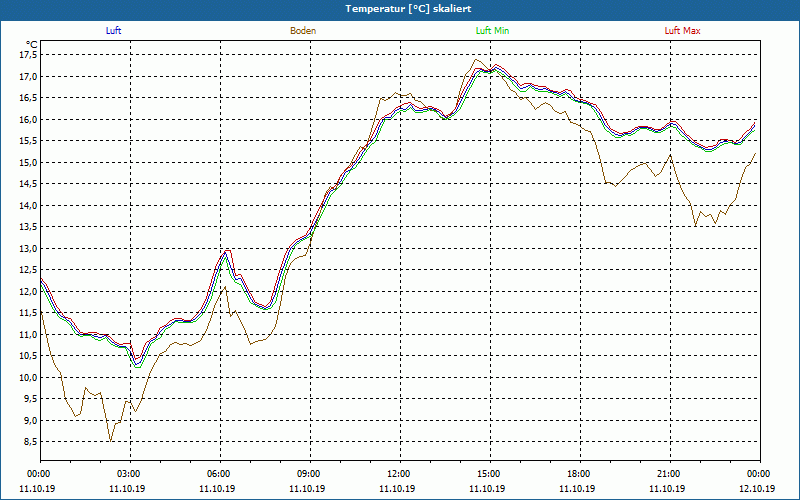Click the 10,0 y-axis value
The image size is (800, 500).
click(29, 378)
